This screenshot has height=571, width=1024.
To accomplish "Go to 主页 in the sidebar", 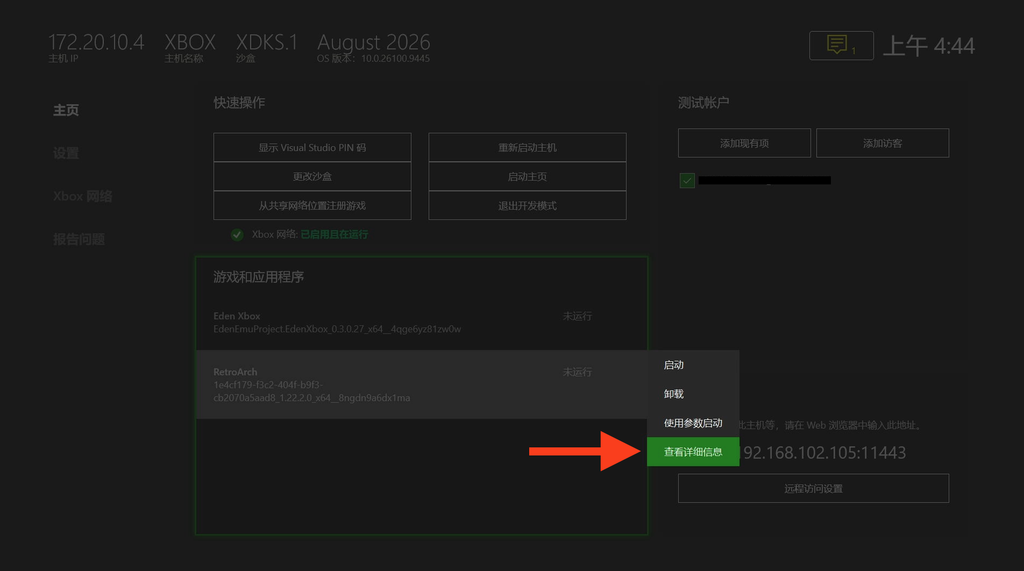I will click(x=66, y=110).
